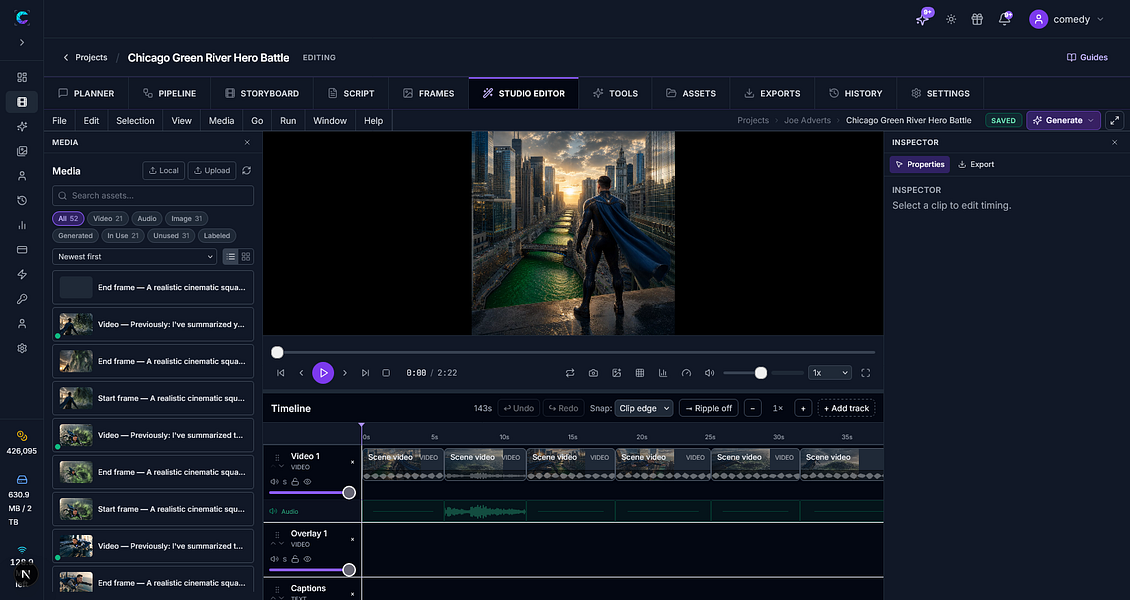The width and height of the screenshot is (1130, 600).
Task: Toggle the light/dark theme sun icon
Action: pyautogui.click(x=951, y=19)
